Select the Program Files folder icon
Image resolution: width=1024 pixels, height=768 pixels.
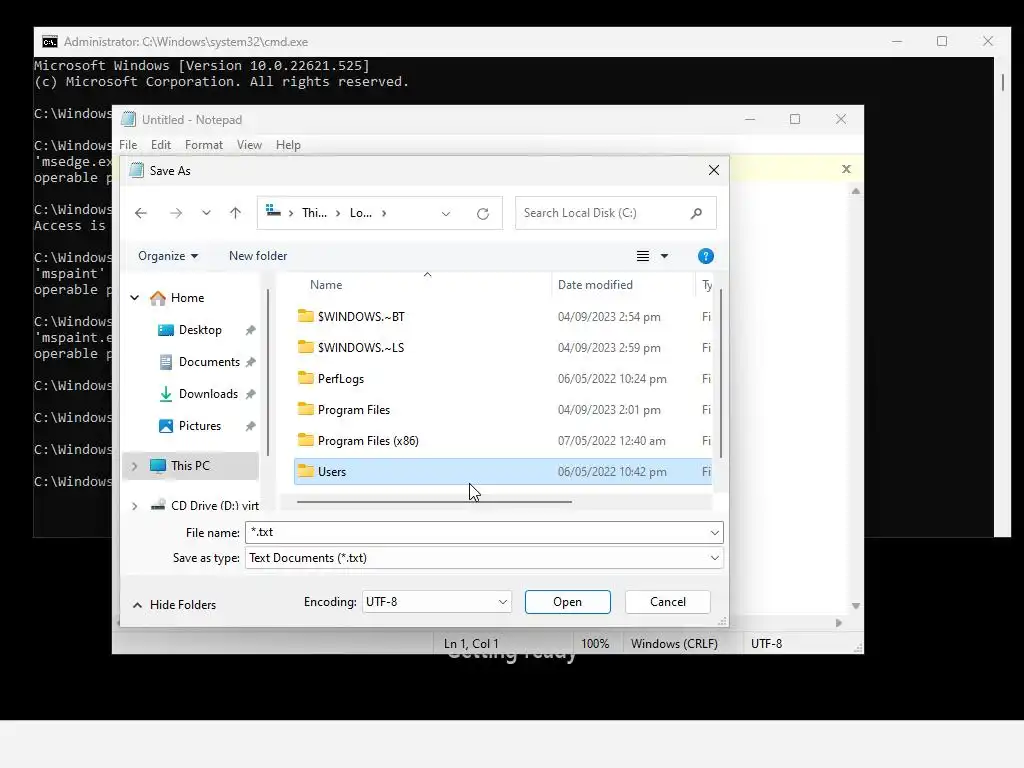click(x=305, y=409)
